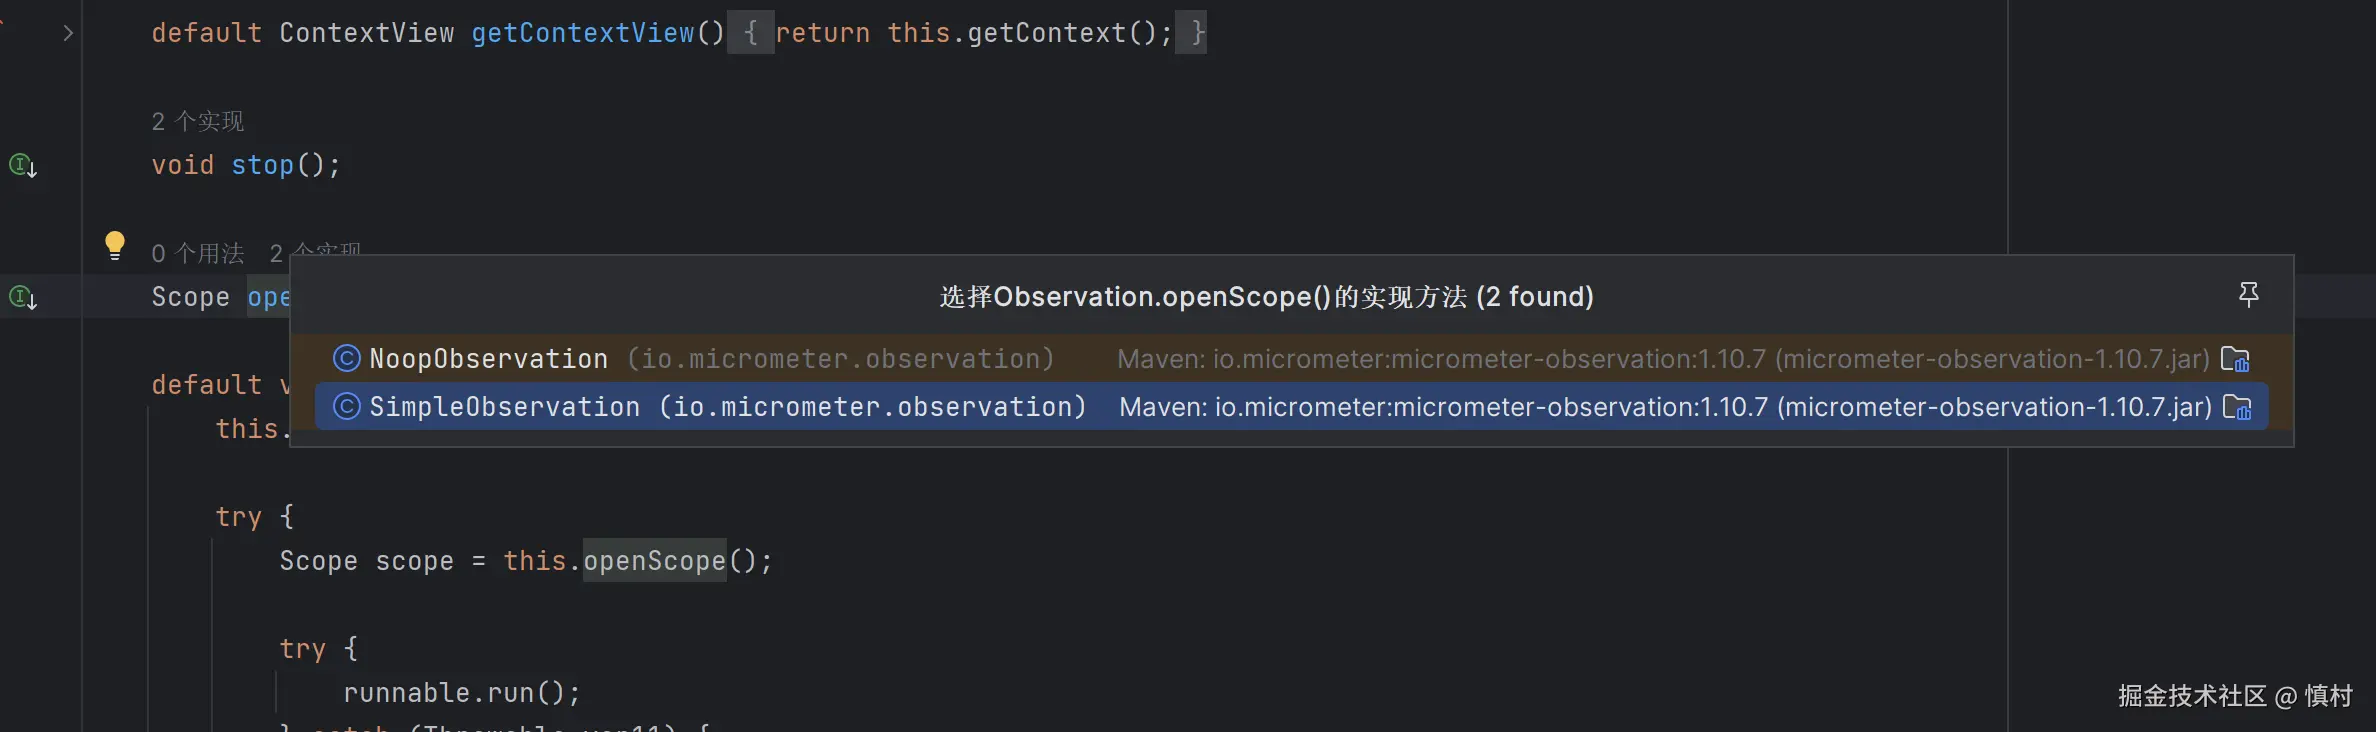This screenshot has width=2376, height=732.
Task: Click the stop() implemented-method gutter icon
Action: pos(22,165)
